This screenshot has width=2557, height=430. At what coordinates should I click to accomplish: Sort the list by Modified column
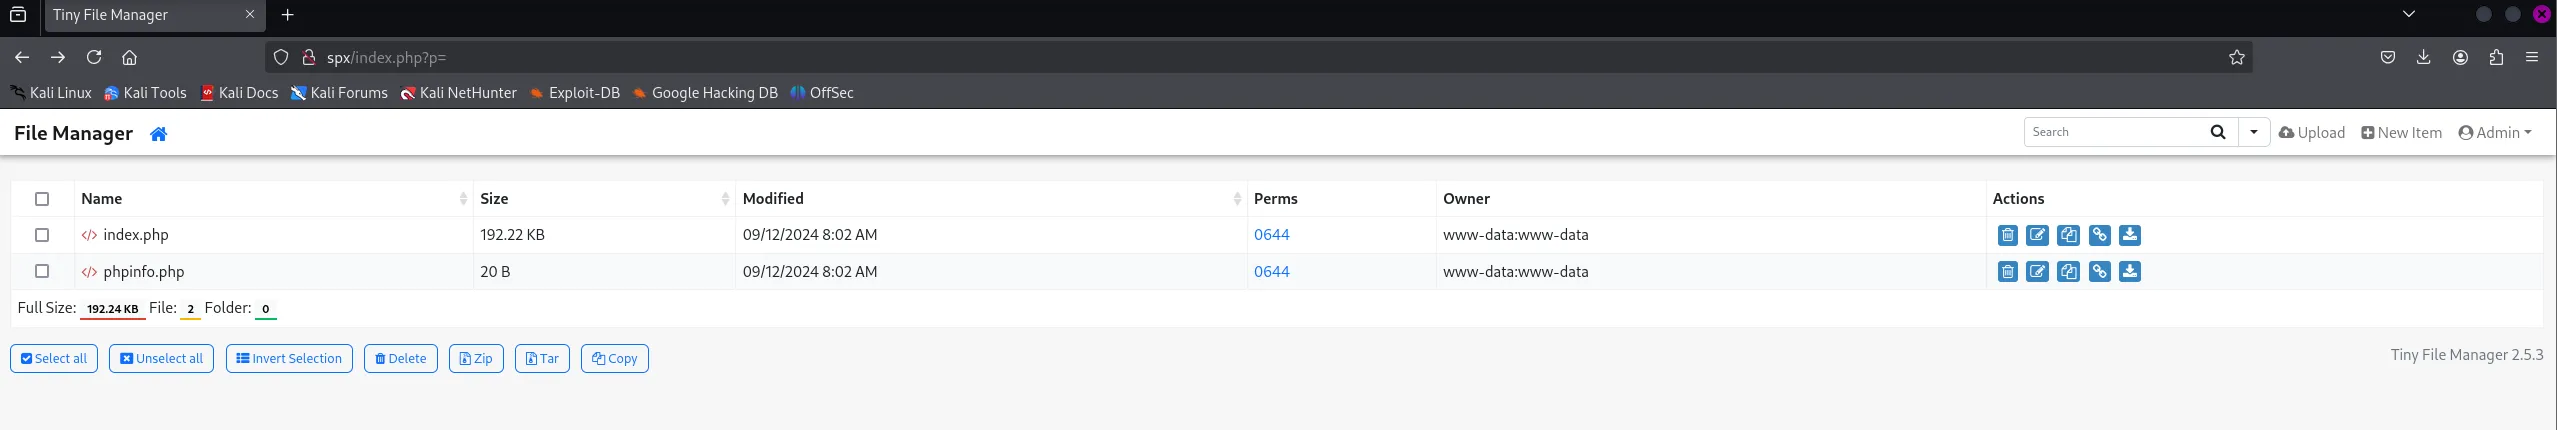pos(991,199)
